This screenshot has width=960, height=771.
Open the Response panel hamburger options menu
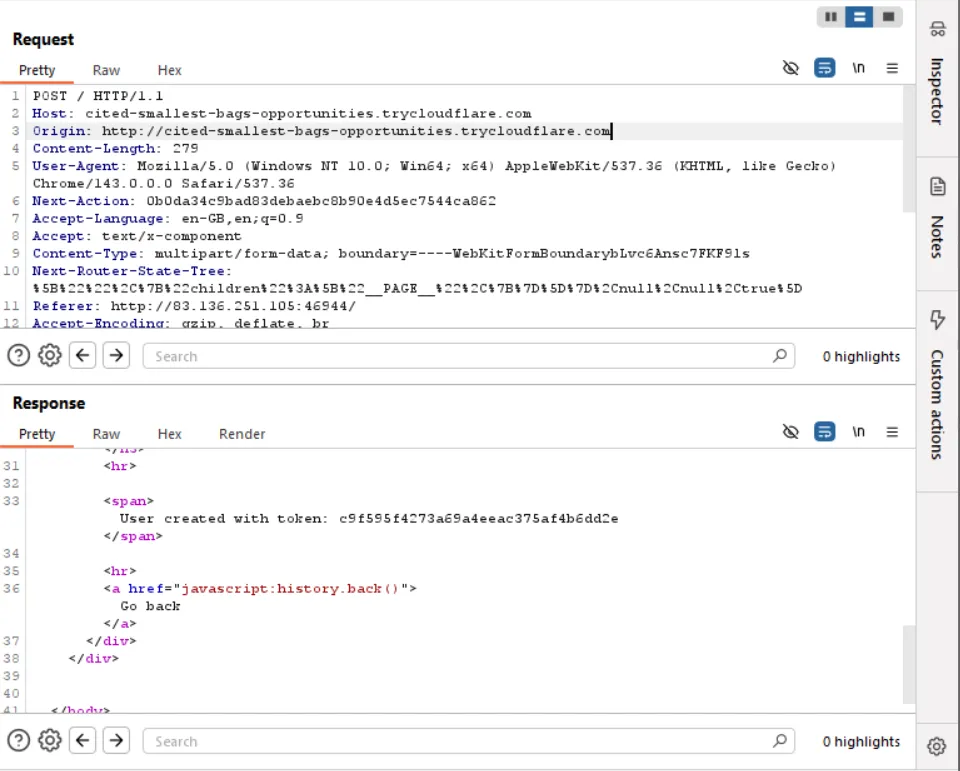click(x=892, y=433)
